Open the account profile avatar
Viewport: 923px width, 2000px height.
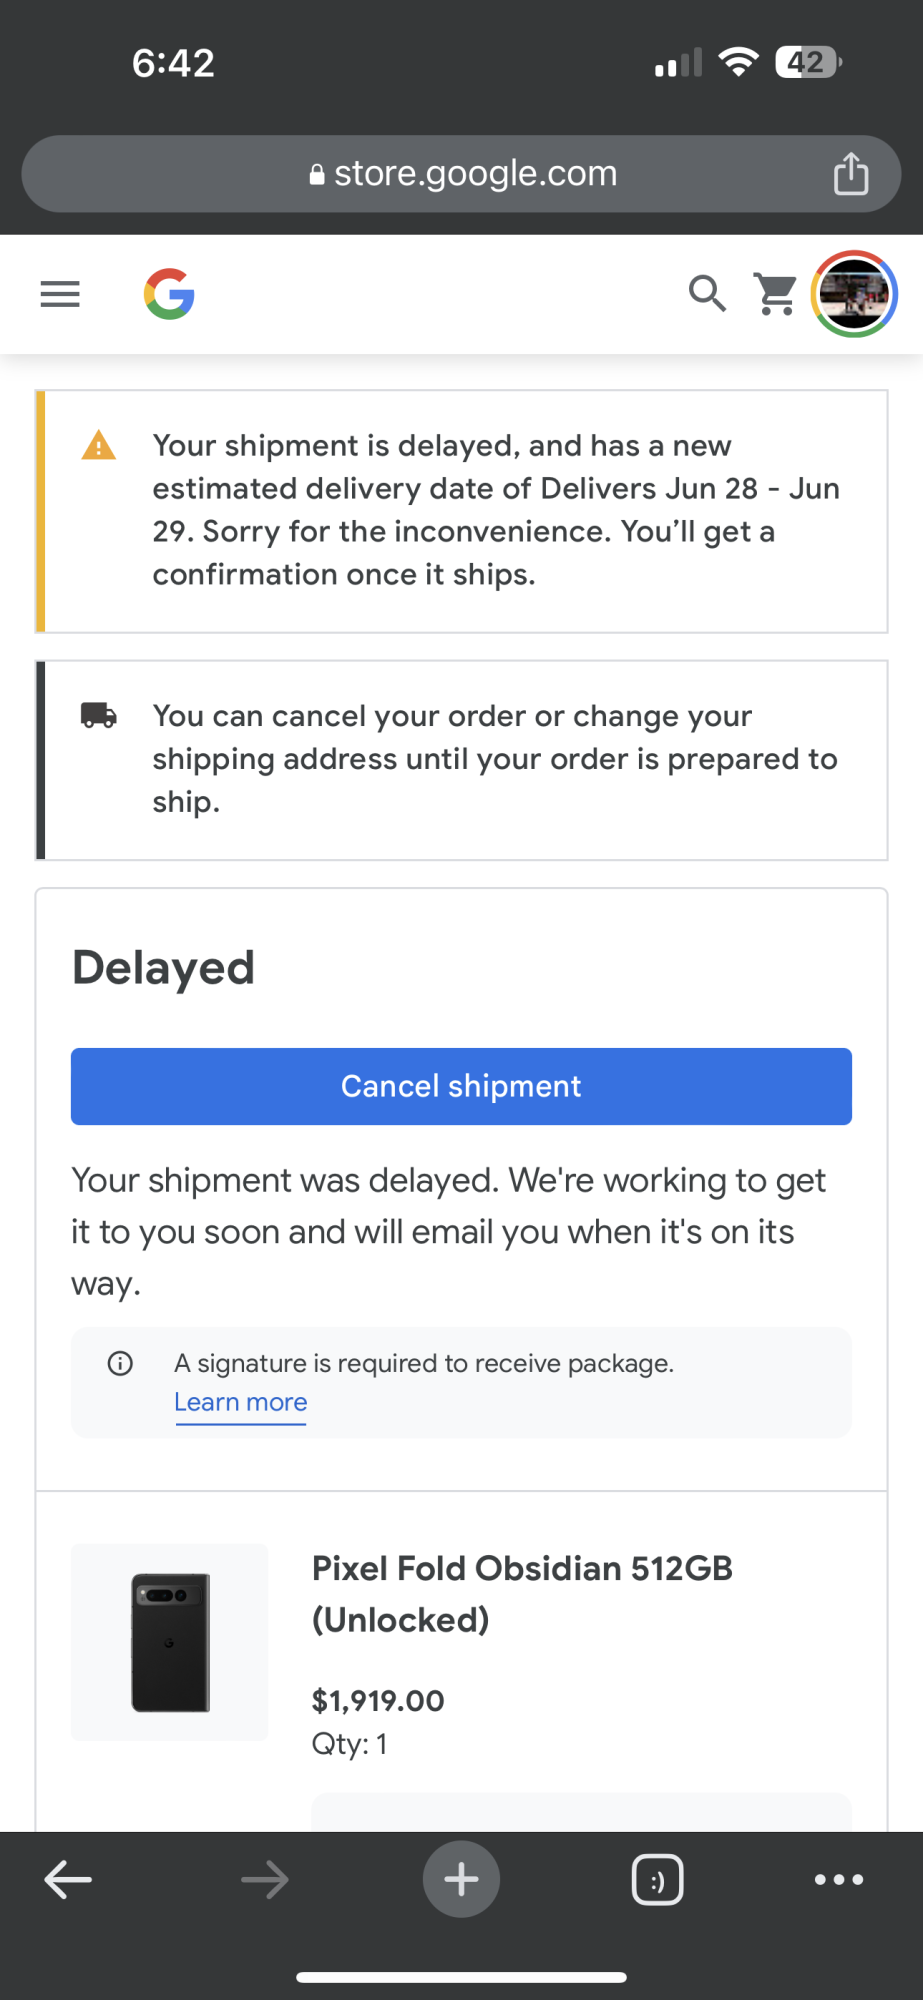tap(853, 294)
